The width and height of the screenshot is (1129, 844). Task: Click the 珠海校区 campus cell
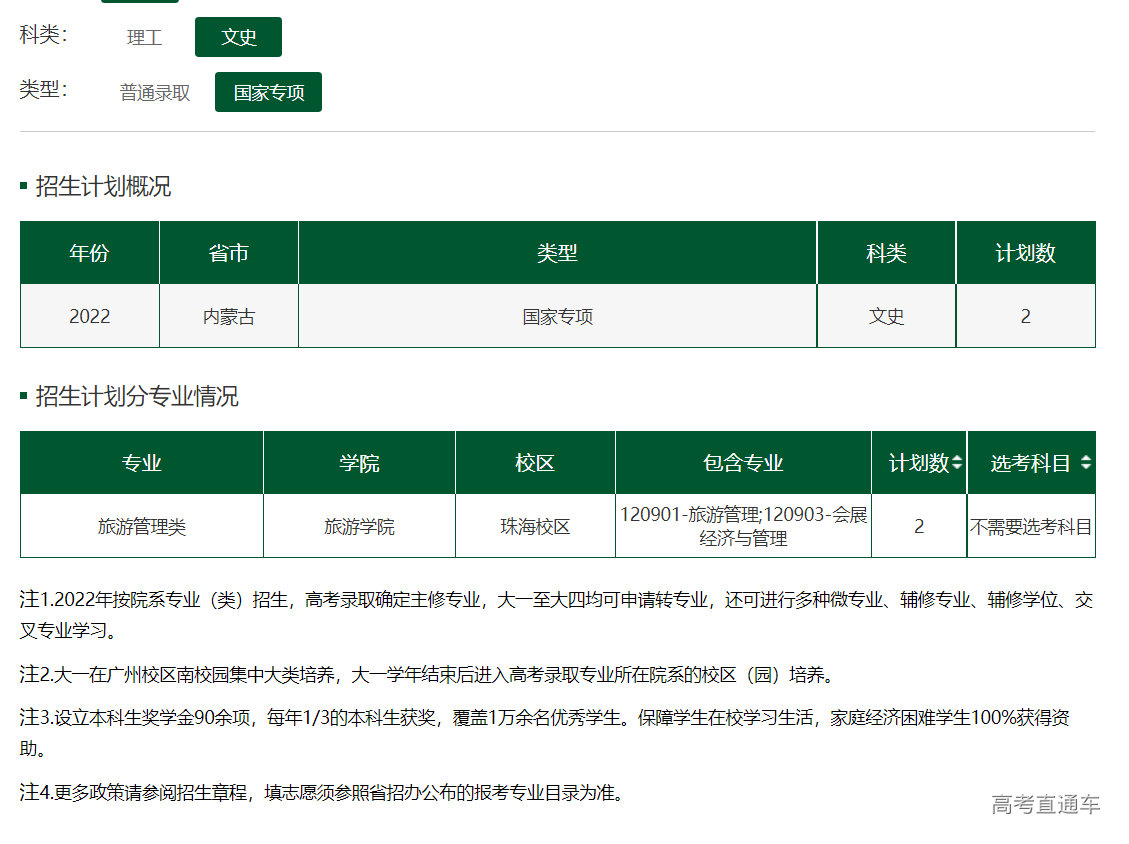tap(535, 526)
